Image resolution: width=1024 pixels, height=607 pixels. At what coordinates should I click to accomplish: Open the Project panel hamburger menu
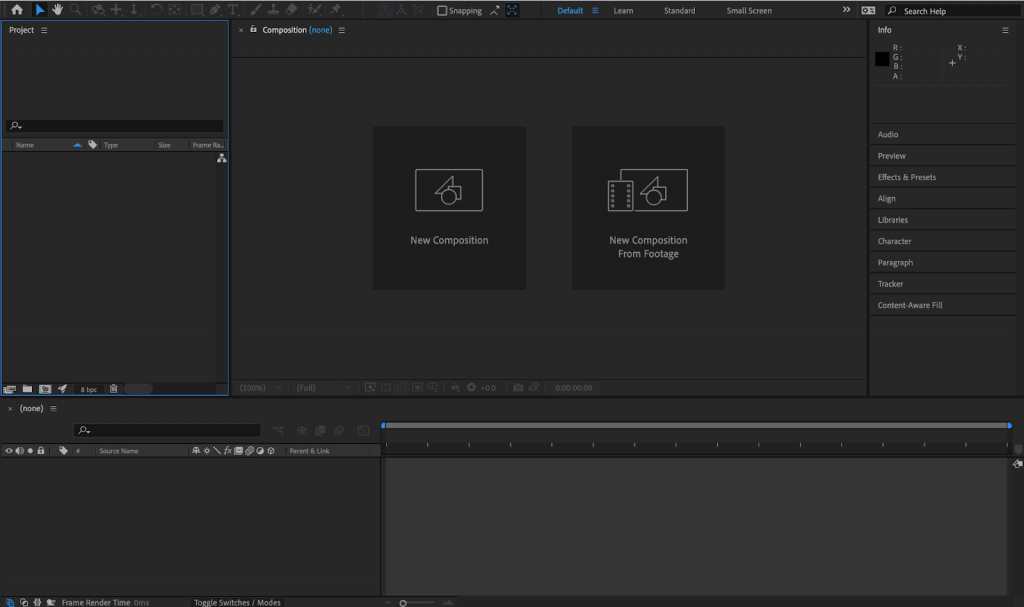(44, 30)
